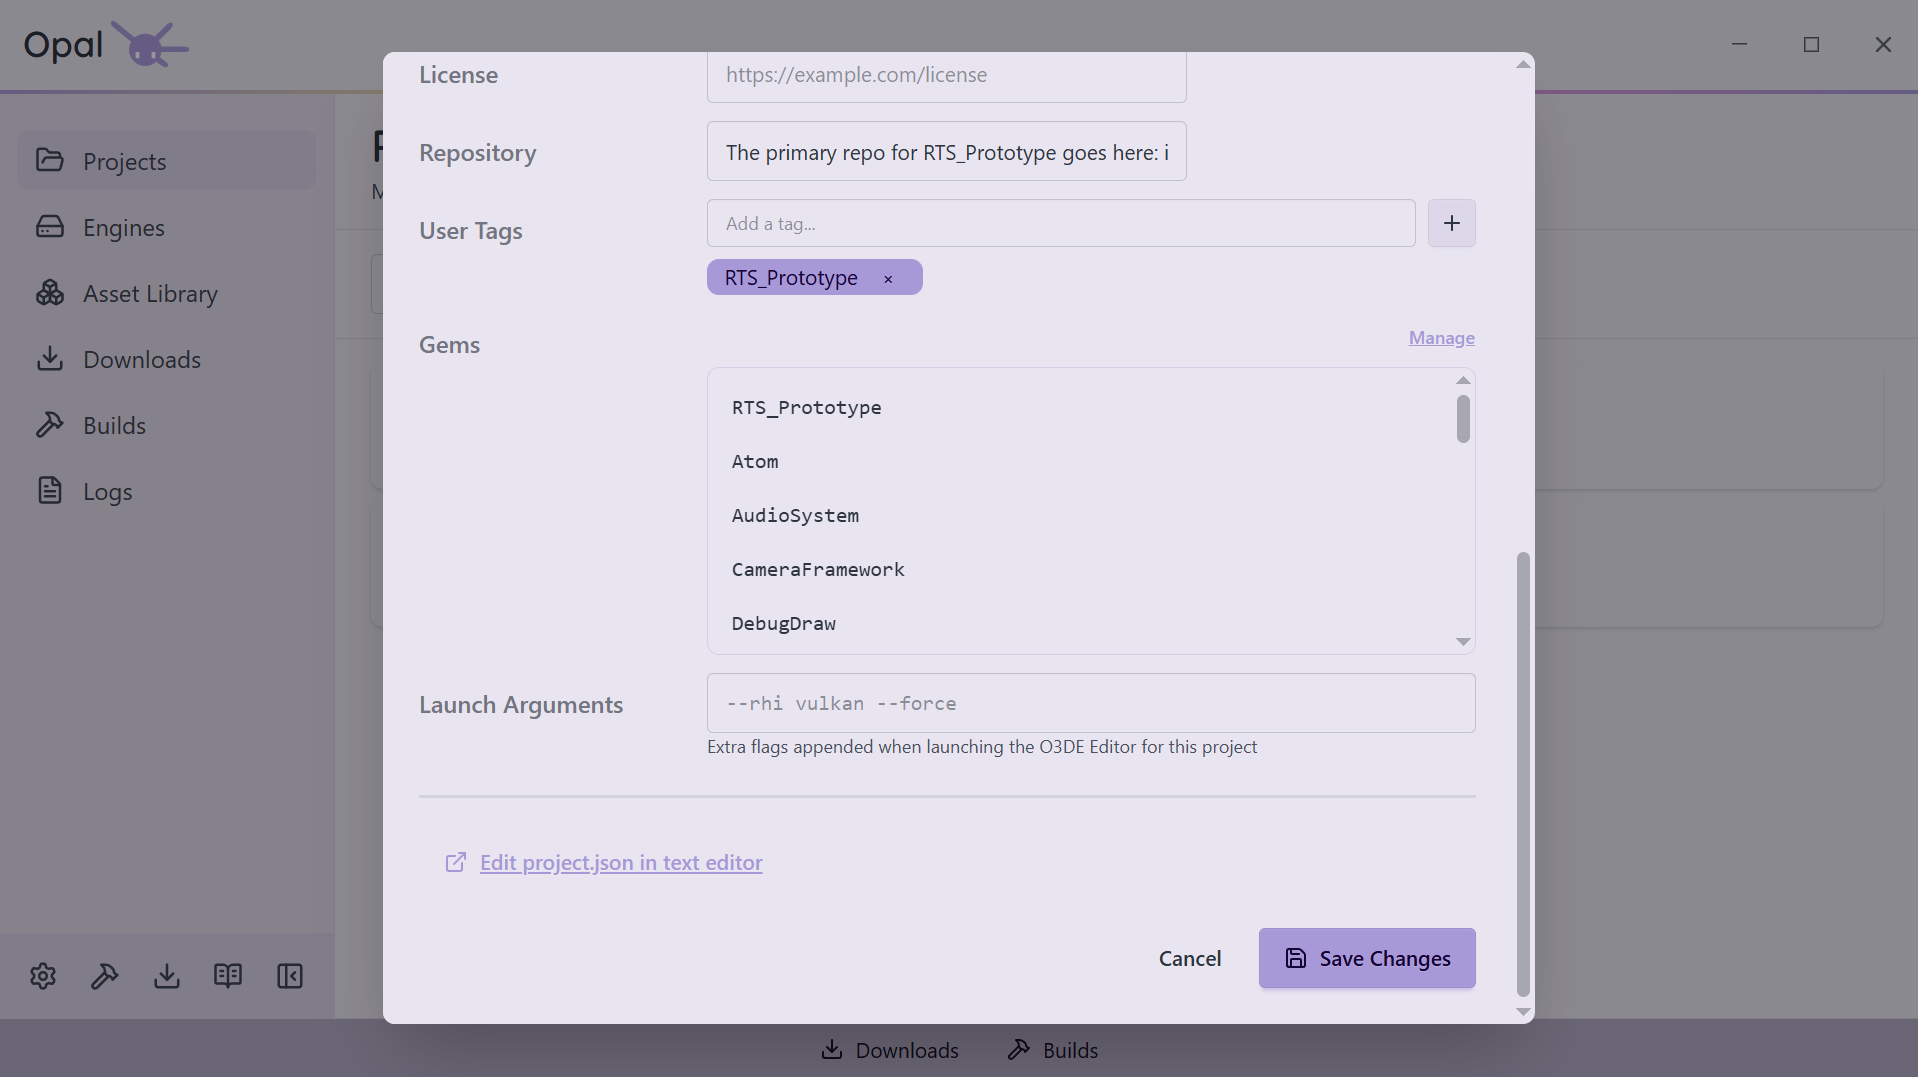
Task: Select RTS_Prototype in the gems list
Action: pyautogui.click(x=806, y=407)
